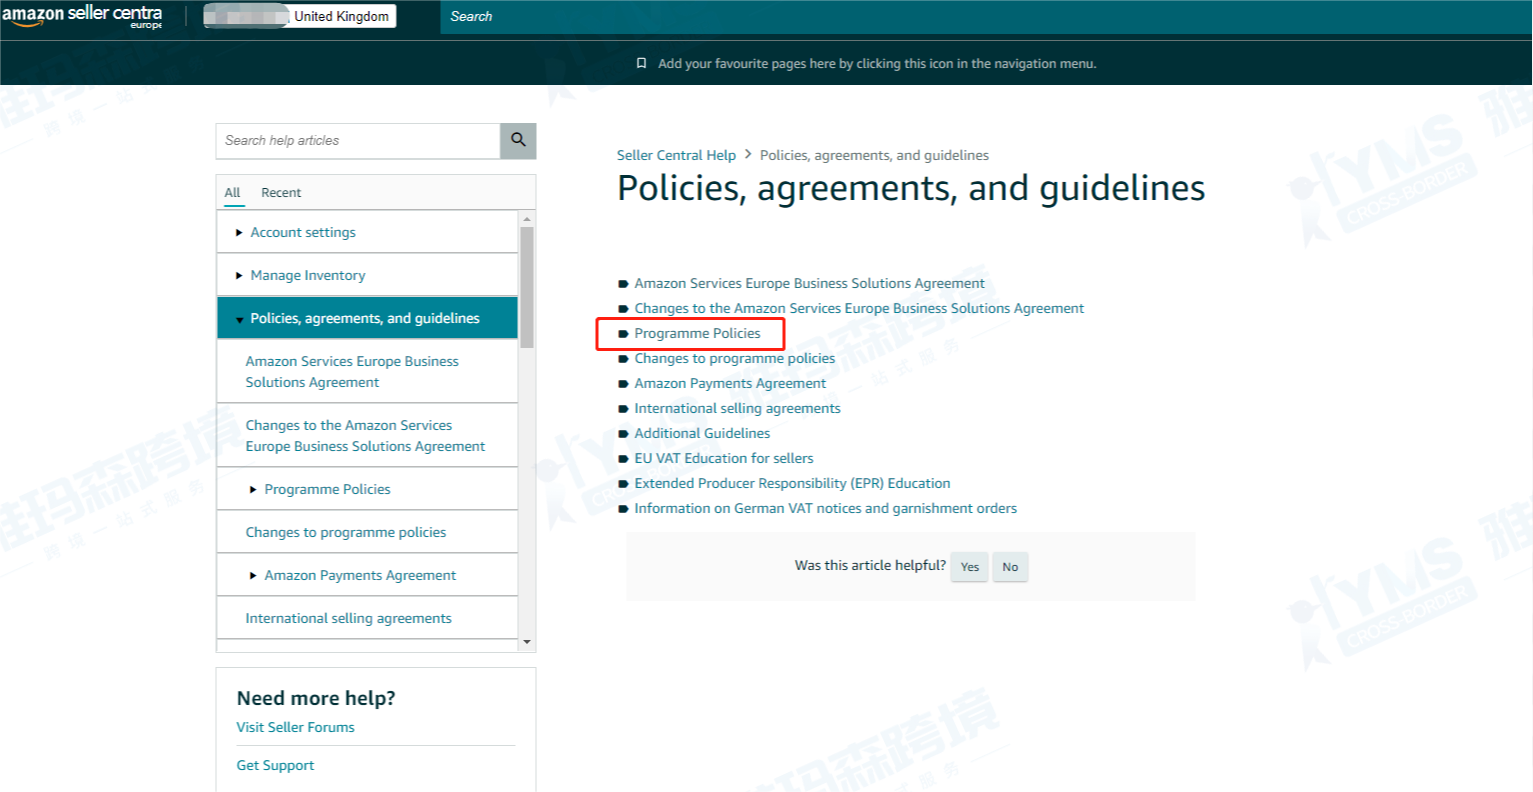
Task: Click the magnifier search help button
Action: pyautogui.click(x=518, y=140)
